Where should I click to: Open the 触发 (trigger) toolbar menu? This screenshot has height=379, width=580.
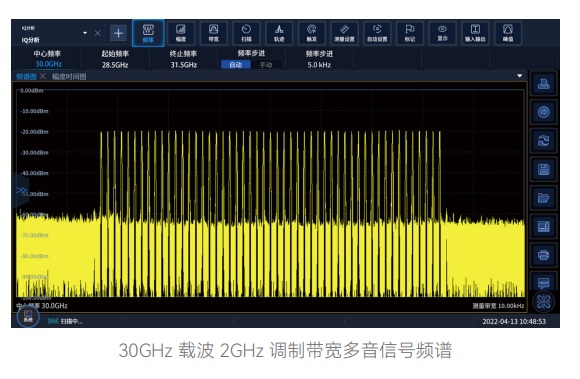point(311,33)
